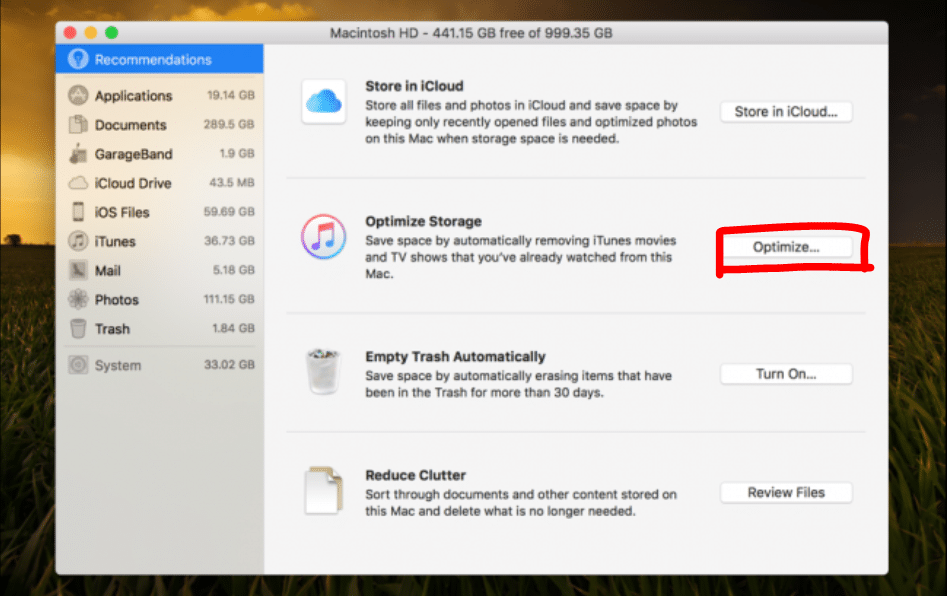Click the Mail sidebar icon

[x=77, y=270]
